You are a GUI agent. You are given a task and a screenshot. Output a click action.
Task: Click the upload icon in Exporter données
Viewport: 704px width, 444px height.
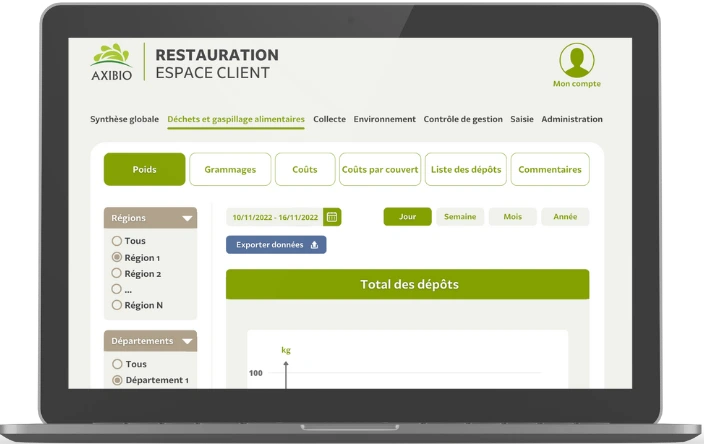click(x=314, y=245)
